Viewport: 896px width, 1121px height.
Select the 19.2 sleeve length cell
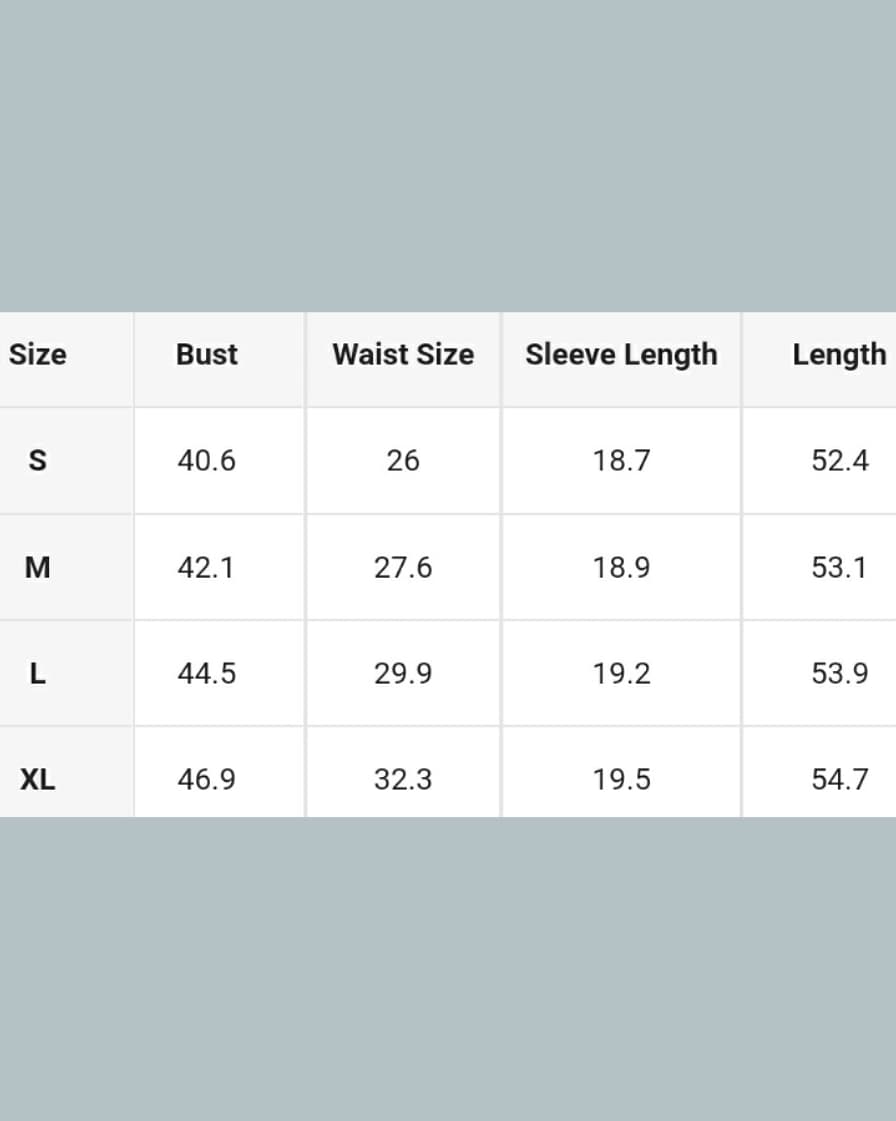click(x=621, y=674)
